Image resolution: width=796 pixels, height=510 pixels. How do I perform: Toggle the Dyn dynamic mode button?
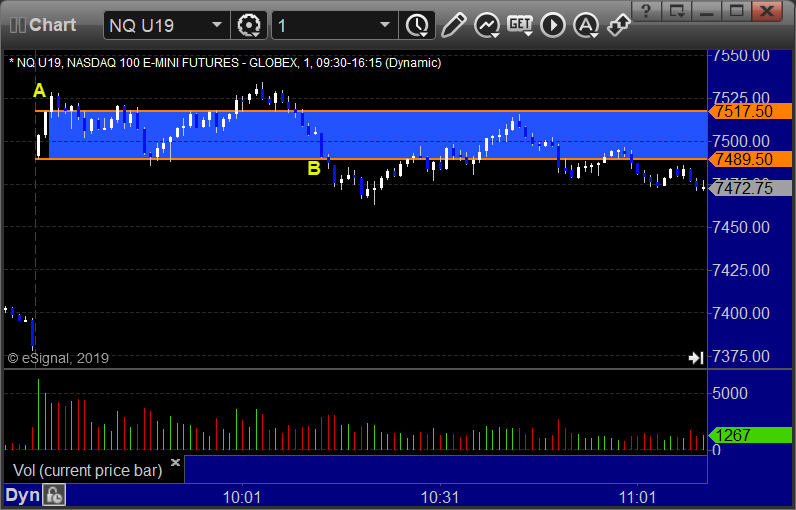22,495
